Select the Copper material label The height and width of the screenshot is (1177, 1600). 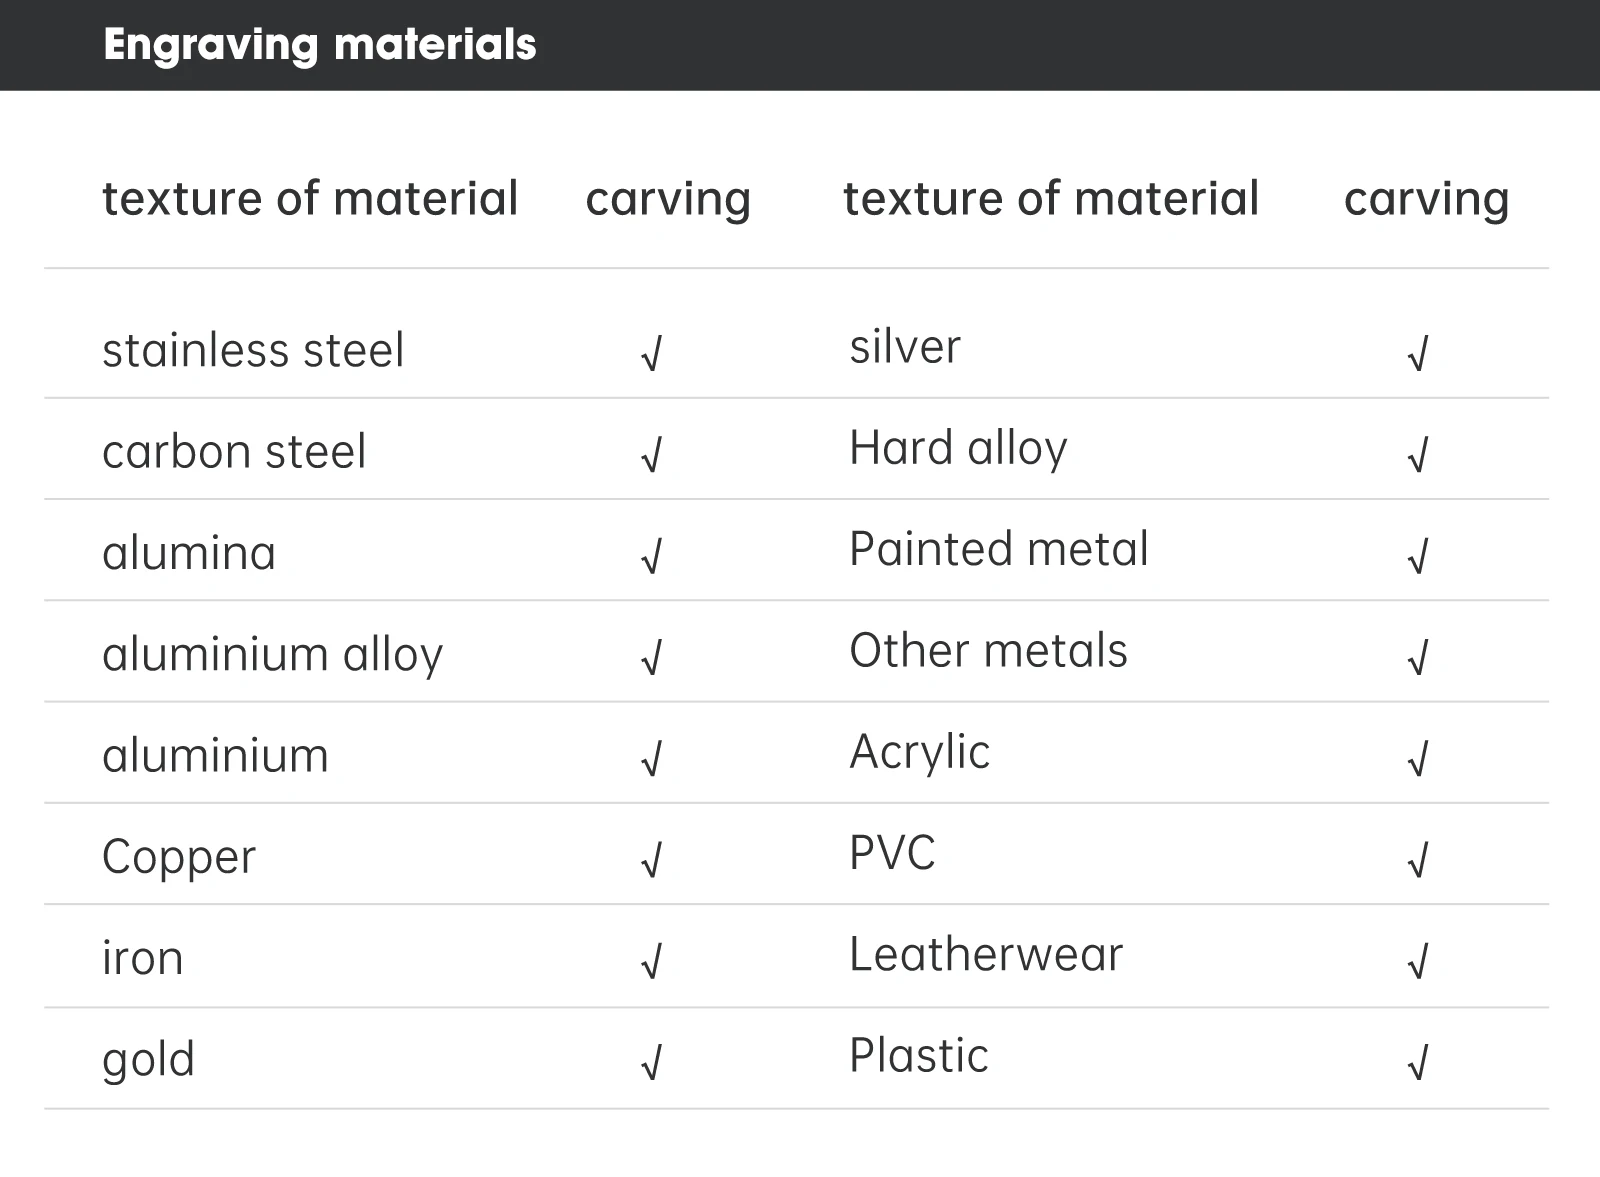click(179, 857)
